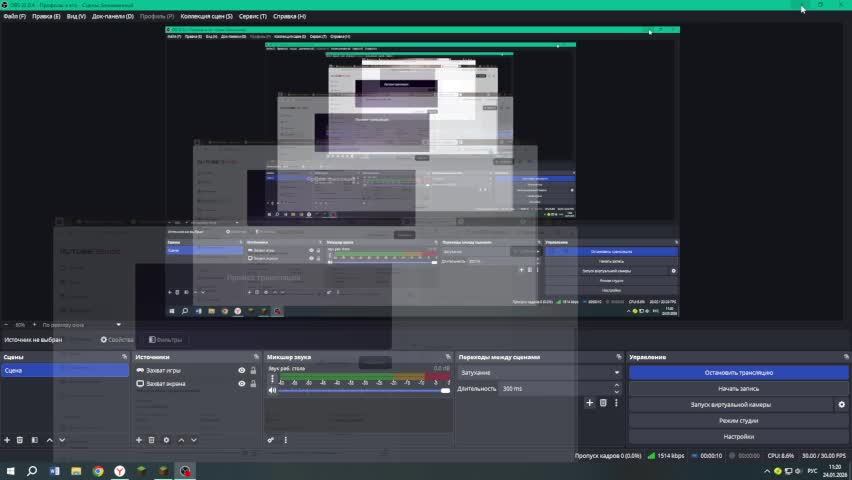This screenshot has width=852, height=480.
Task: Open advanced audio properties gears icon
Action: tap(271, 440)
